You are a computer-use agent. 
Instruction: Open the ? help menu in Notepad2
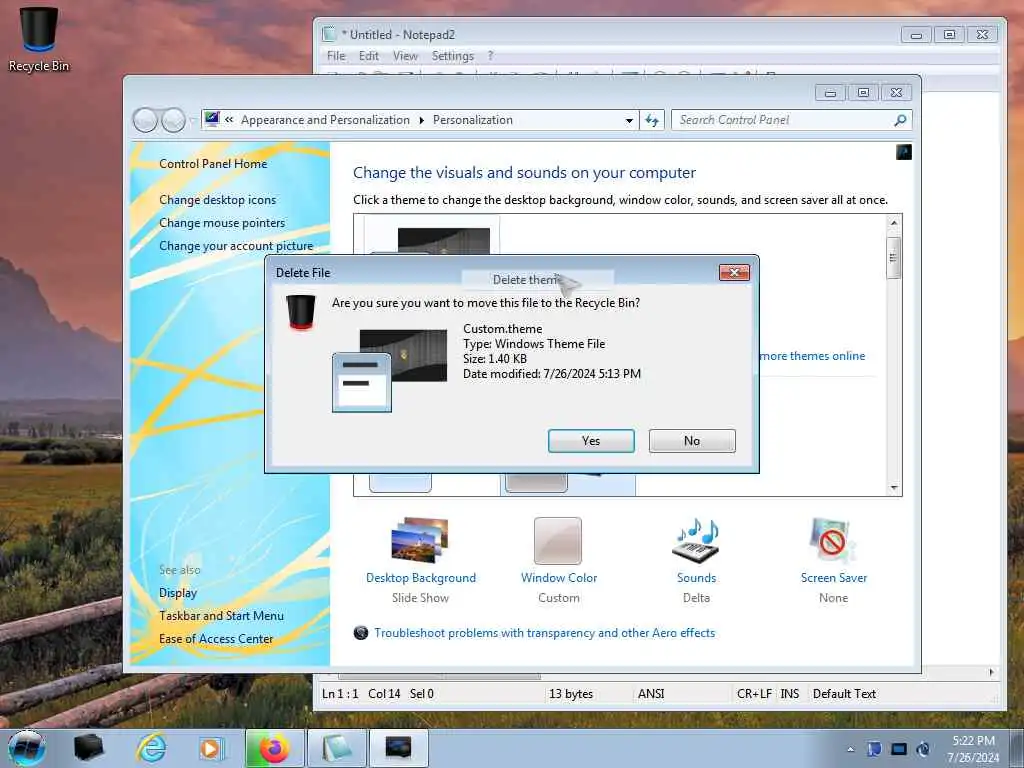(490, 56)
